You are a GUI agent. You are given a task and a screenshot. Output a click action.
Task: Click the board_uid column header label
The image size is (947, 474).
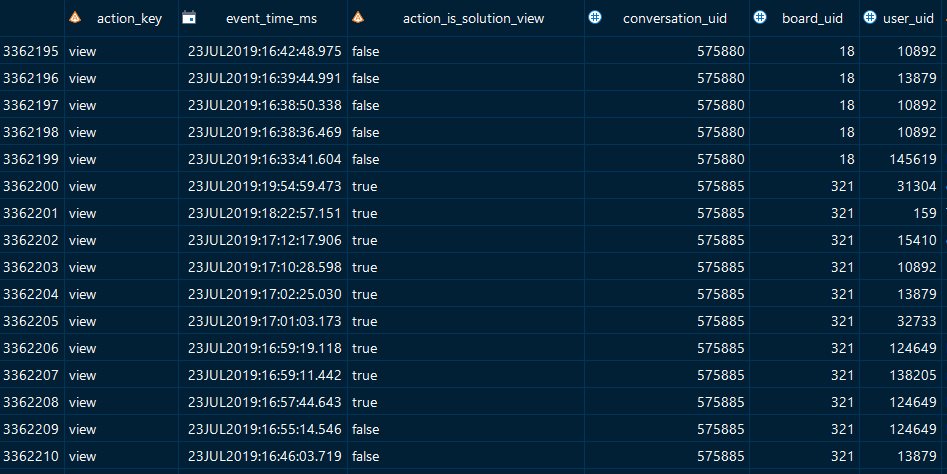(x=814, y=18)
